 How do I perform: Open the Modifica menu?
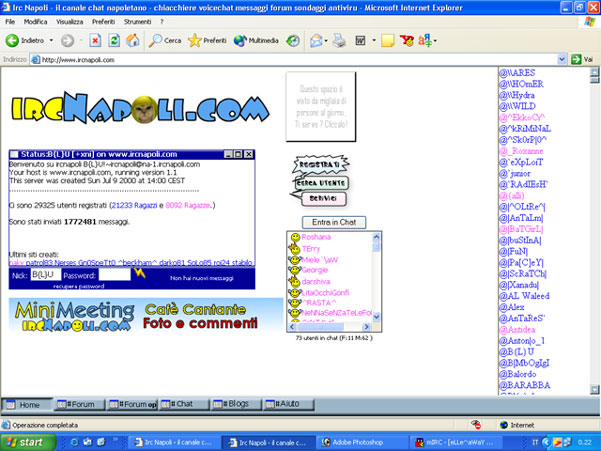click(x=35, y=22)
